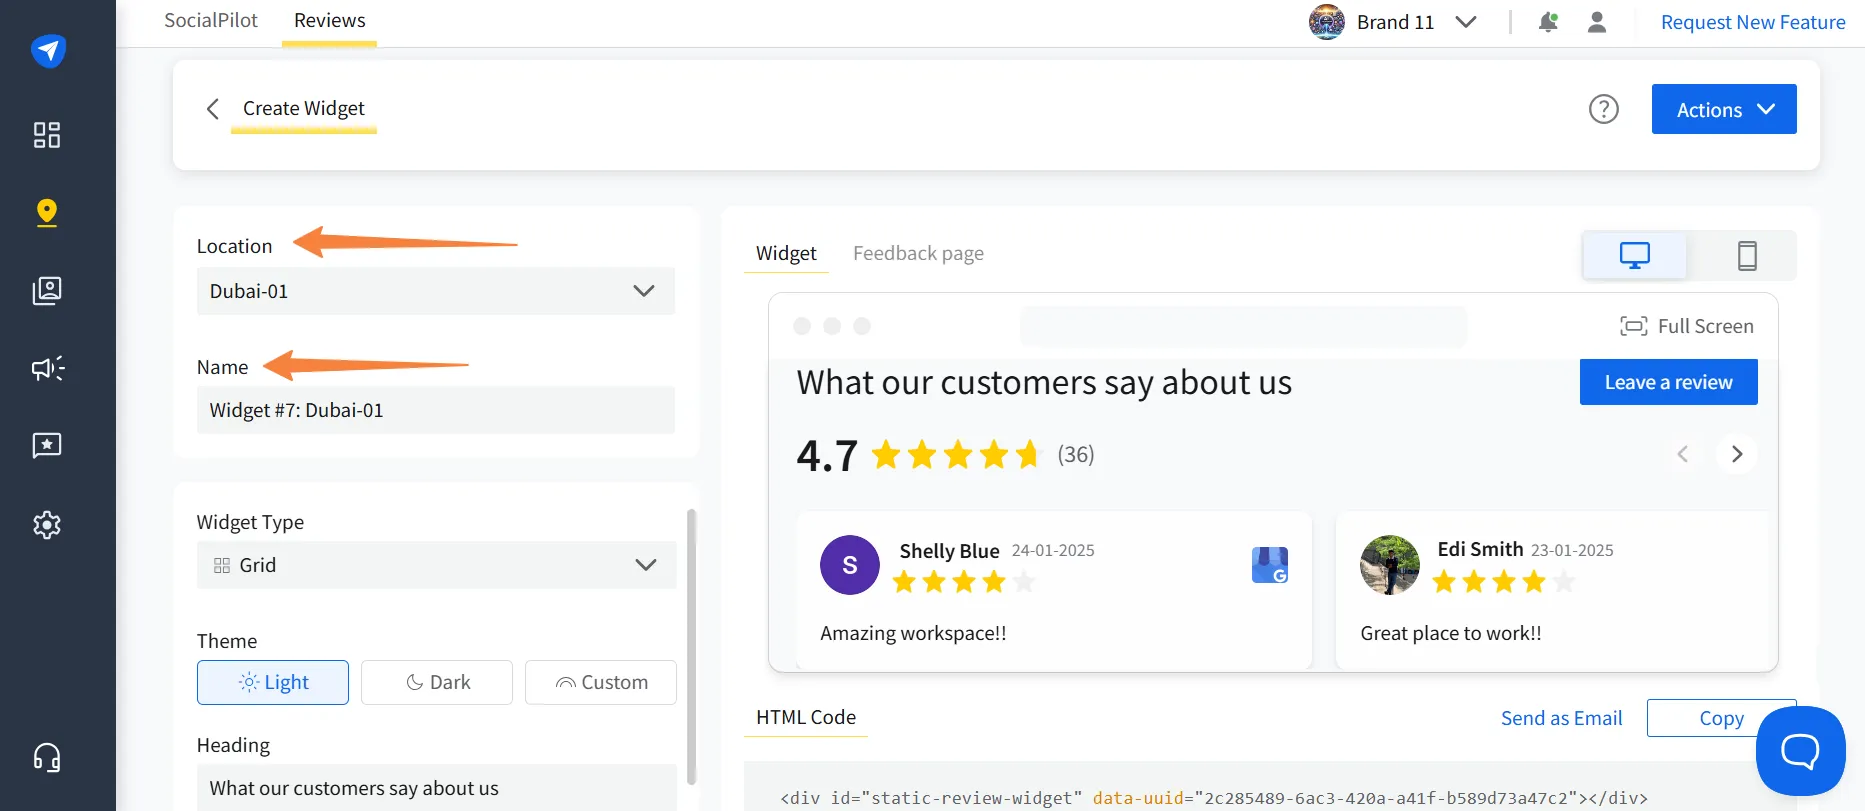Open the megaphone campaigns sidebar icon
Image resolution: width=1865 pixels, height=811 pixels.
point(46,368)
